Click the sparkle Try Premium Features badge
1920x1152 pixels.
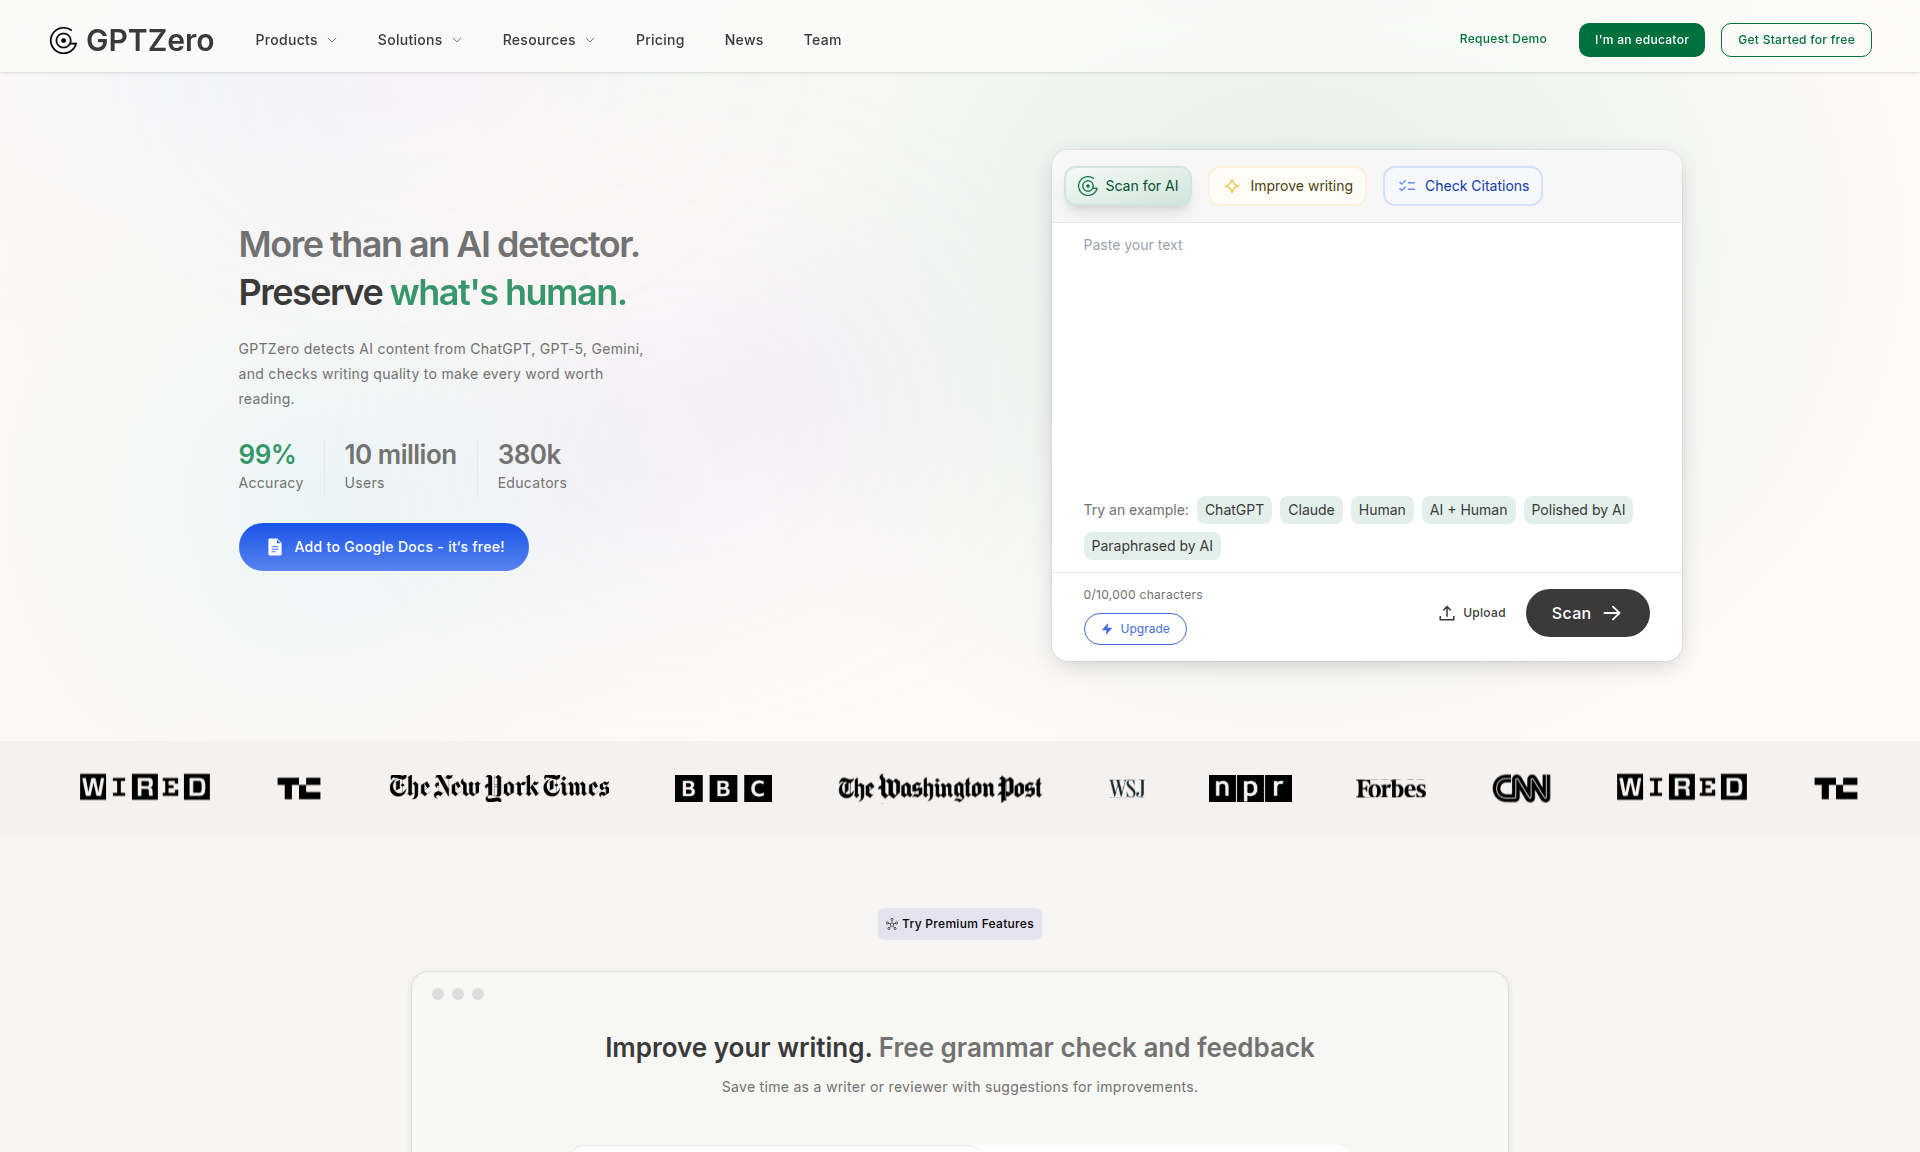coord(959,924)
